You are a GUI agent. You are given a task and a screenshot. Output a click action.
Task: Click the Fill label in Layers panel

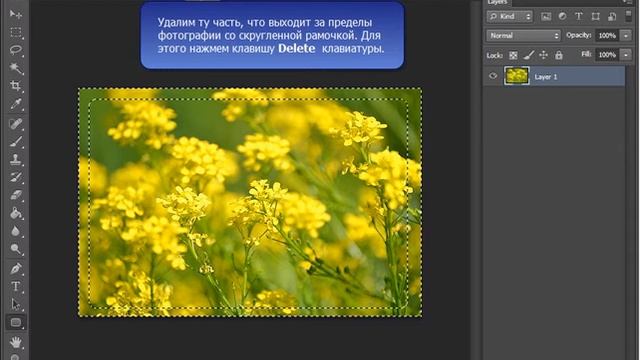(x=587, y=54)
